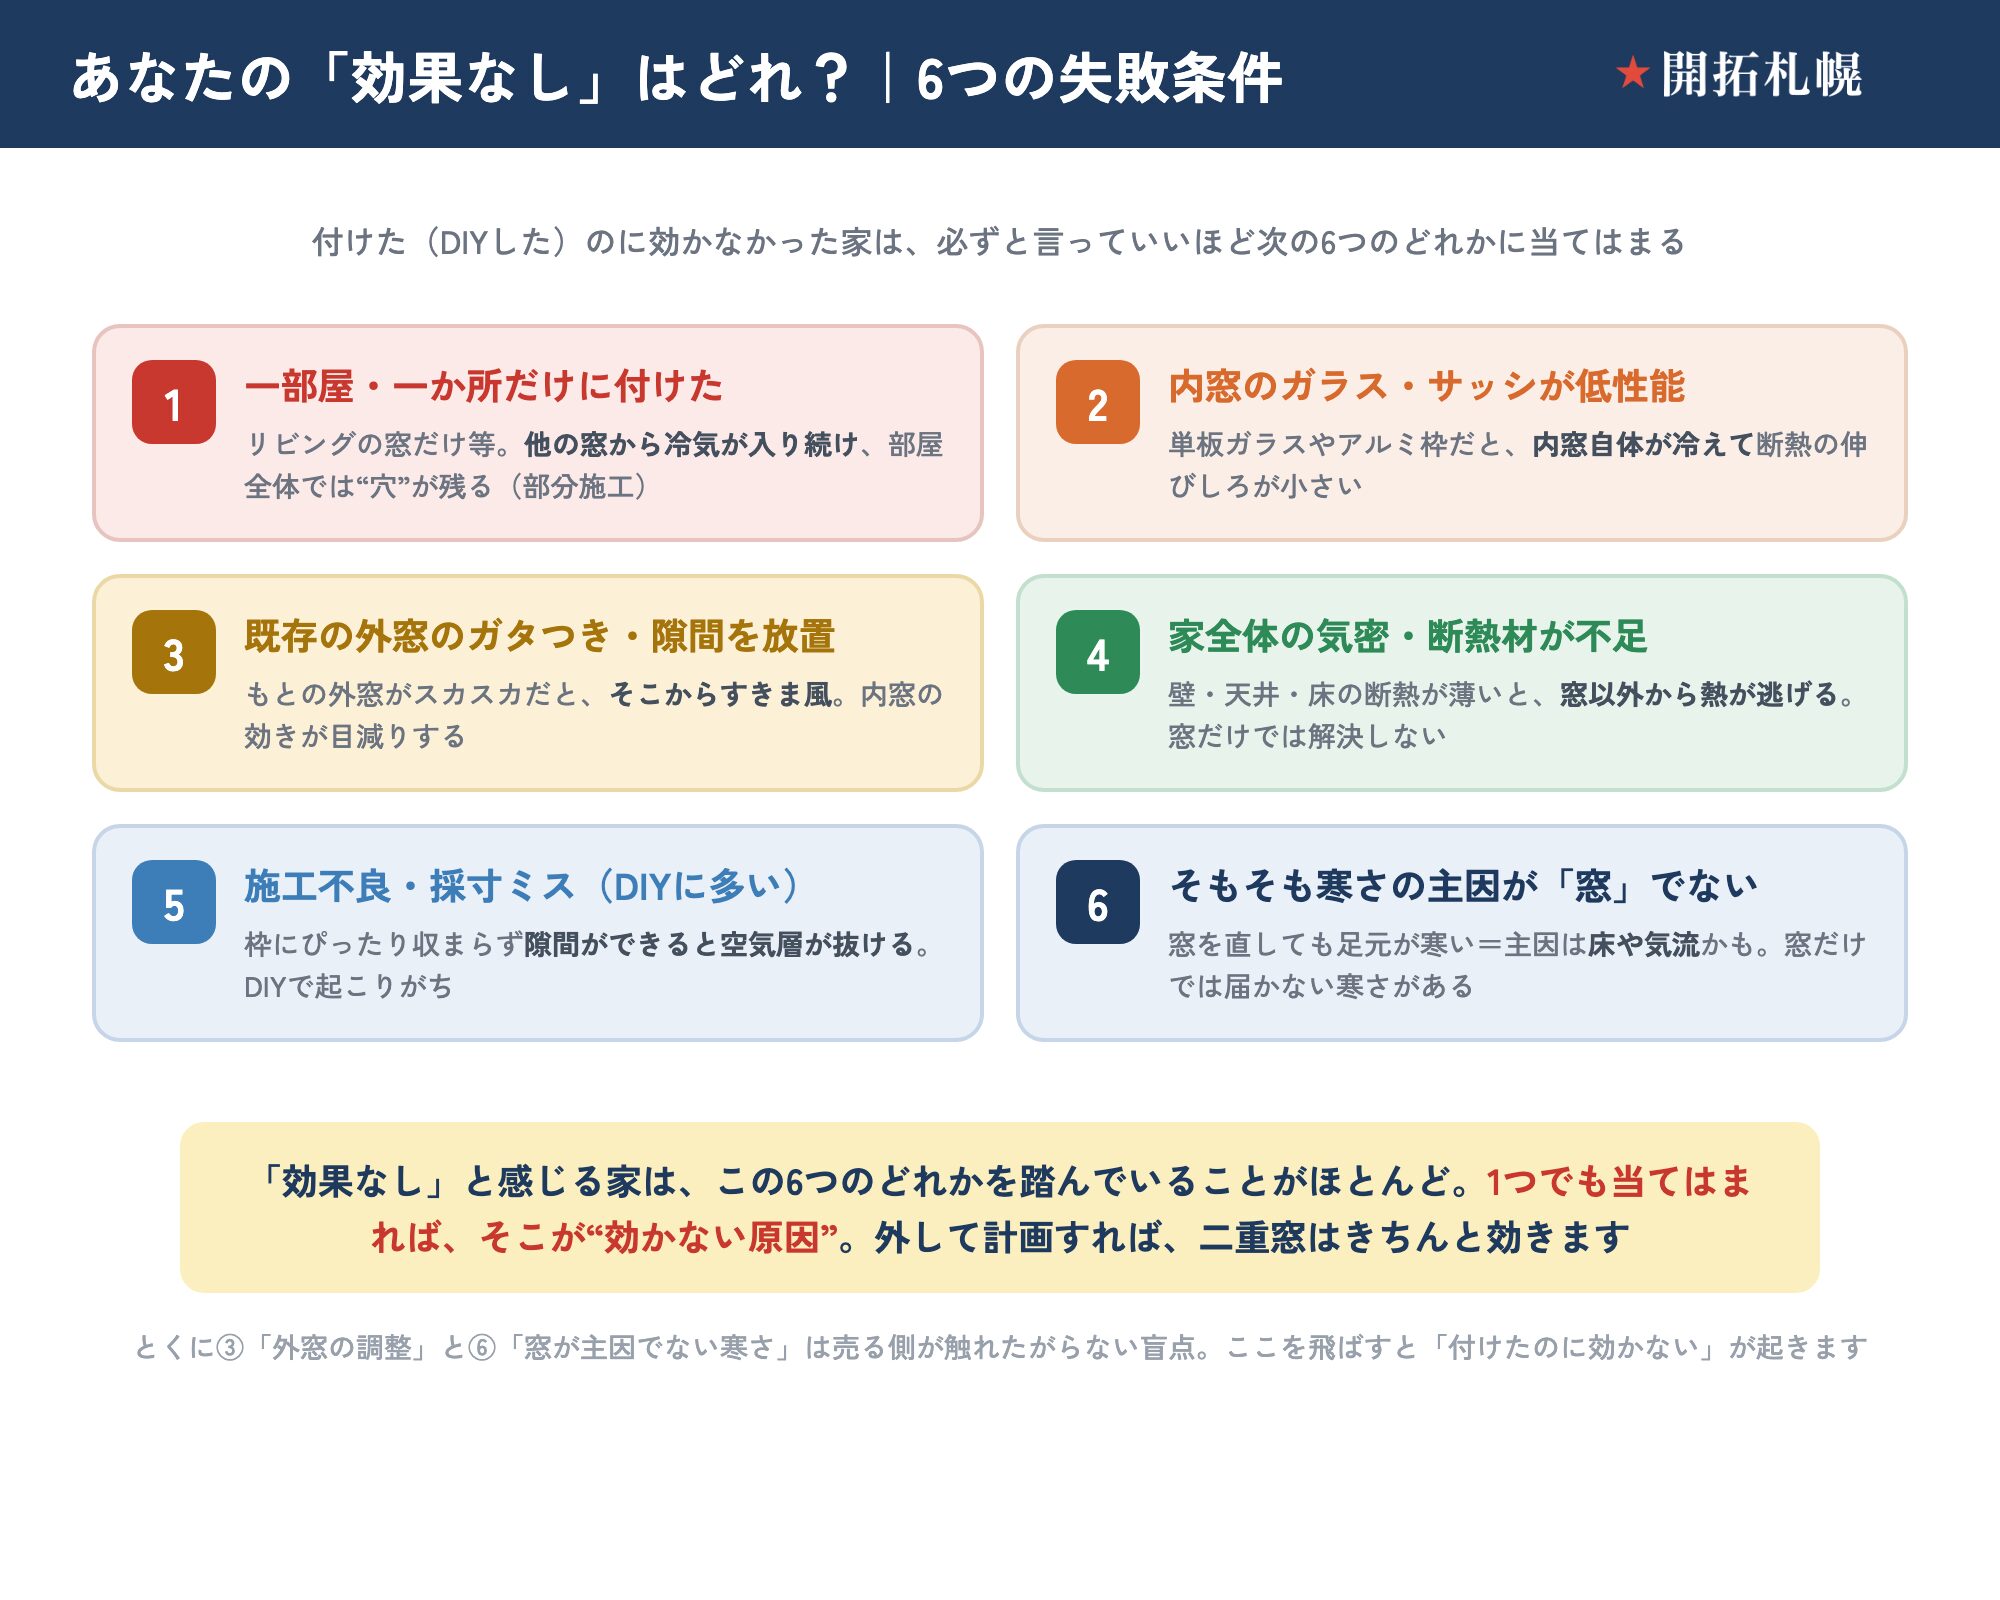Image resolution: width=2000 pixels, height=1600 pixels.
Task: Click heading 家全体の気密・断熱材が不足
Action: pos(1408,636)
